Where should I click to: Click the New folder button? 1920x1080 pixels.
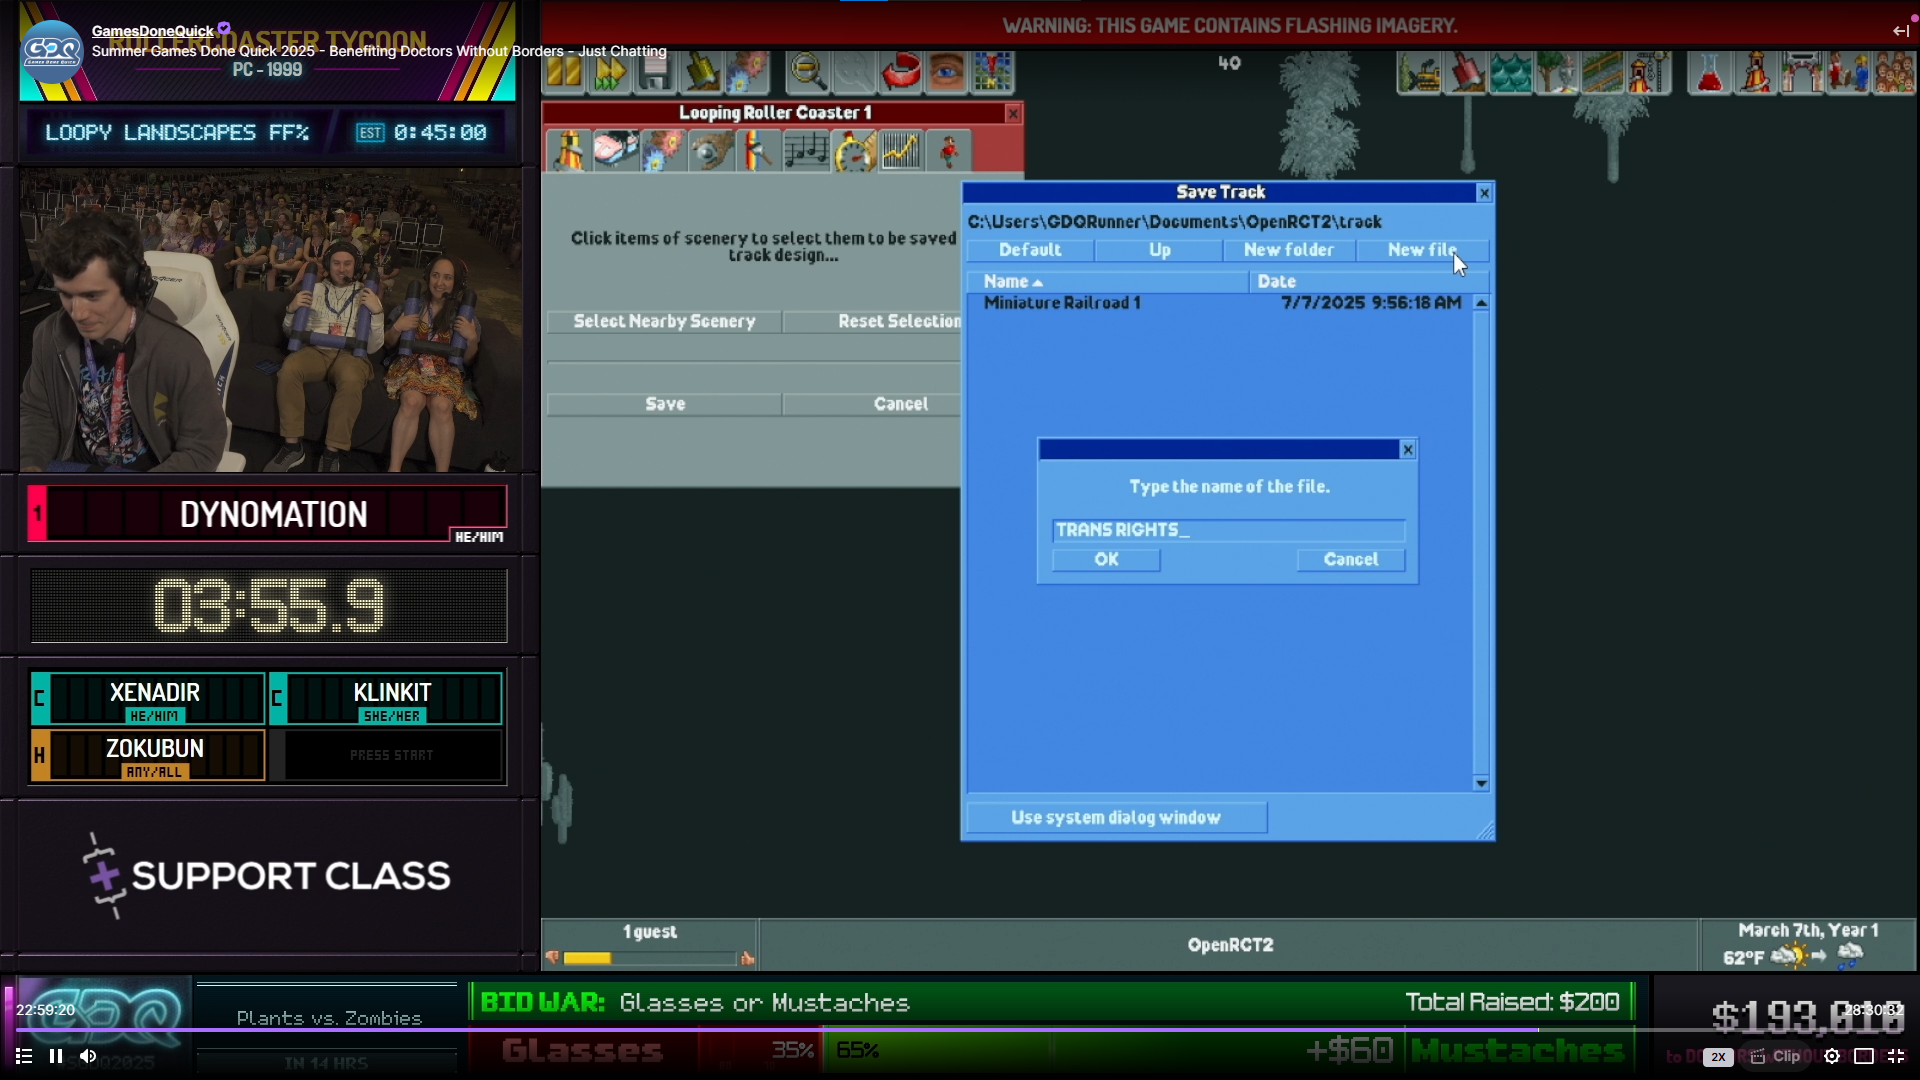click(x=1289, y=250)
